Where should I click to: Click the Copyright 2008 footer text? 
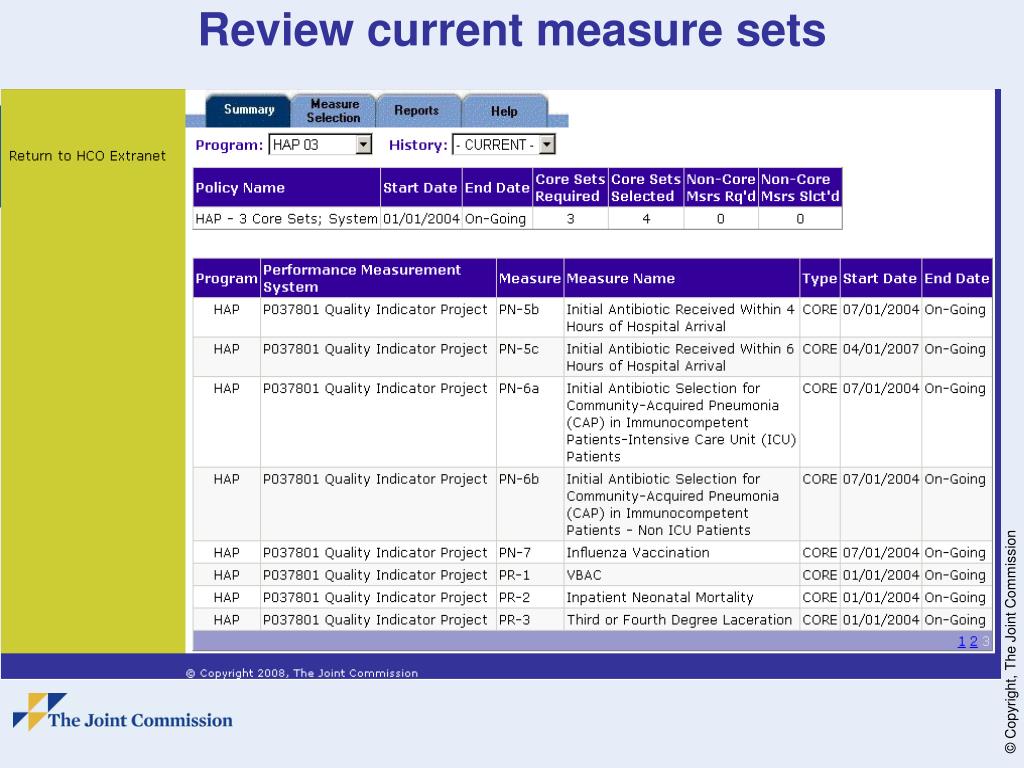point(302,673)
